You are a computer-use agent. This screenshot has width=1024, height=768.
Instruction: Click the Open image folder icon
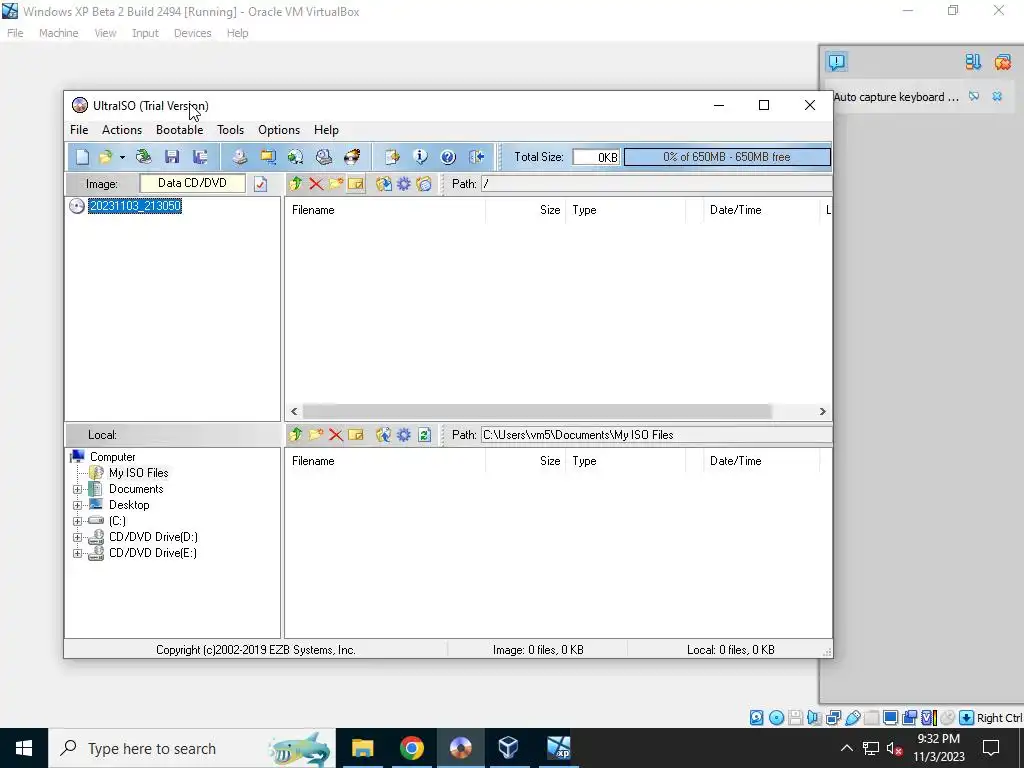[x=104, y=157]
